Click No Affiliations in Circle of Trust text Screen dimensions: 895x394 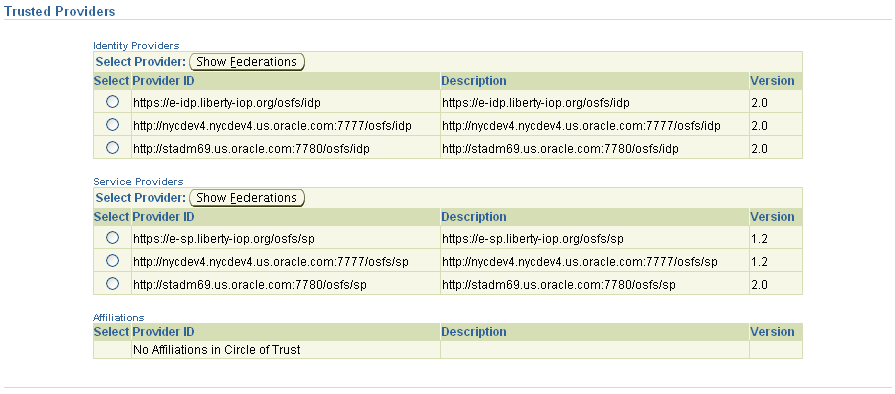(x=216, y=349)
